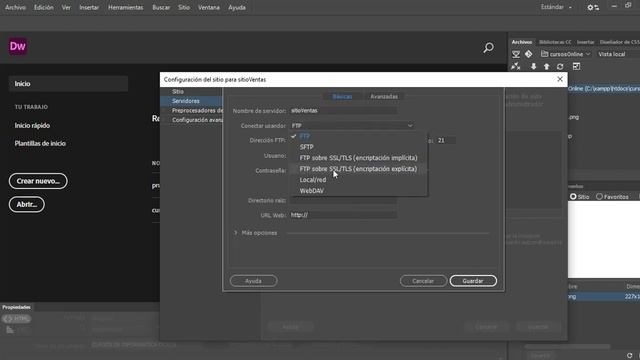Open the cursosOnline site dropdown
The height and width of the screenshot is (360, 640).
tap(565, 54)
